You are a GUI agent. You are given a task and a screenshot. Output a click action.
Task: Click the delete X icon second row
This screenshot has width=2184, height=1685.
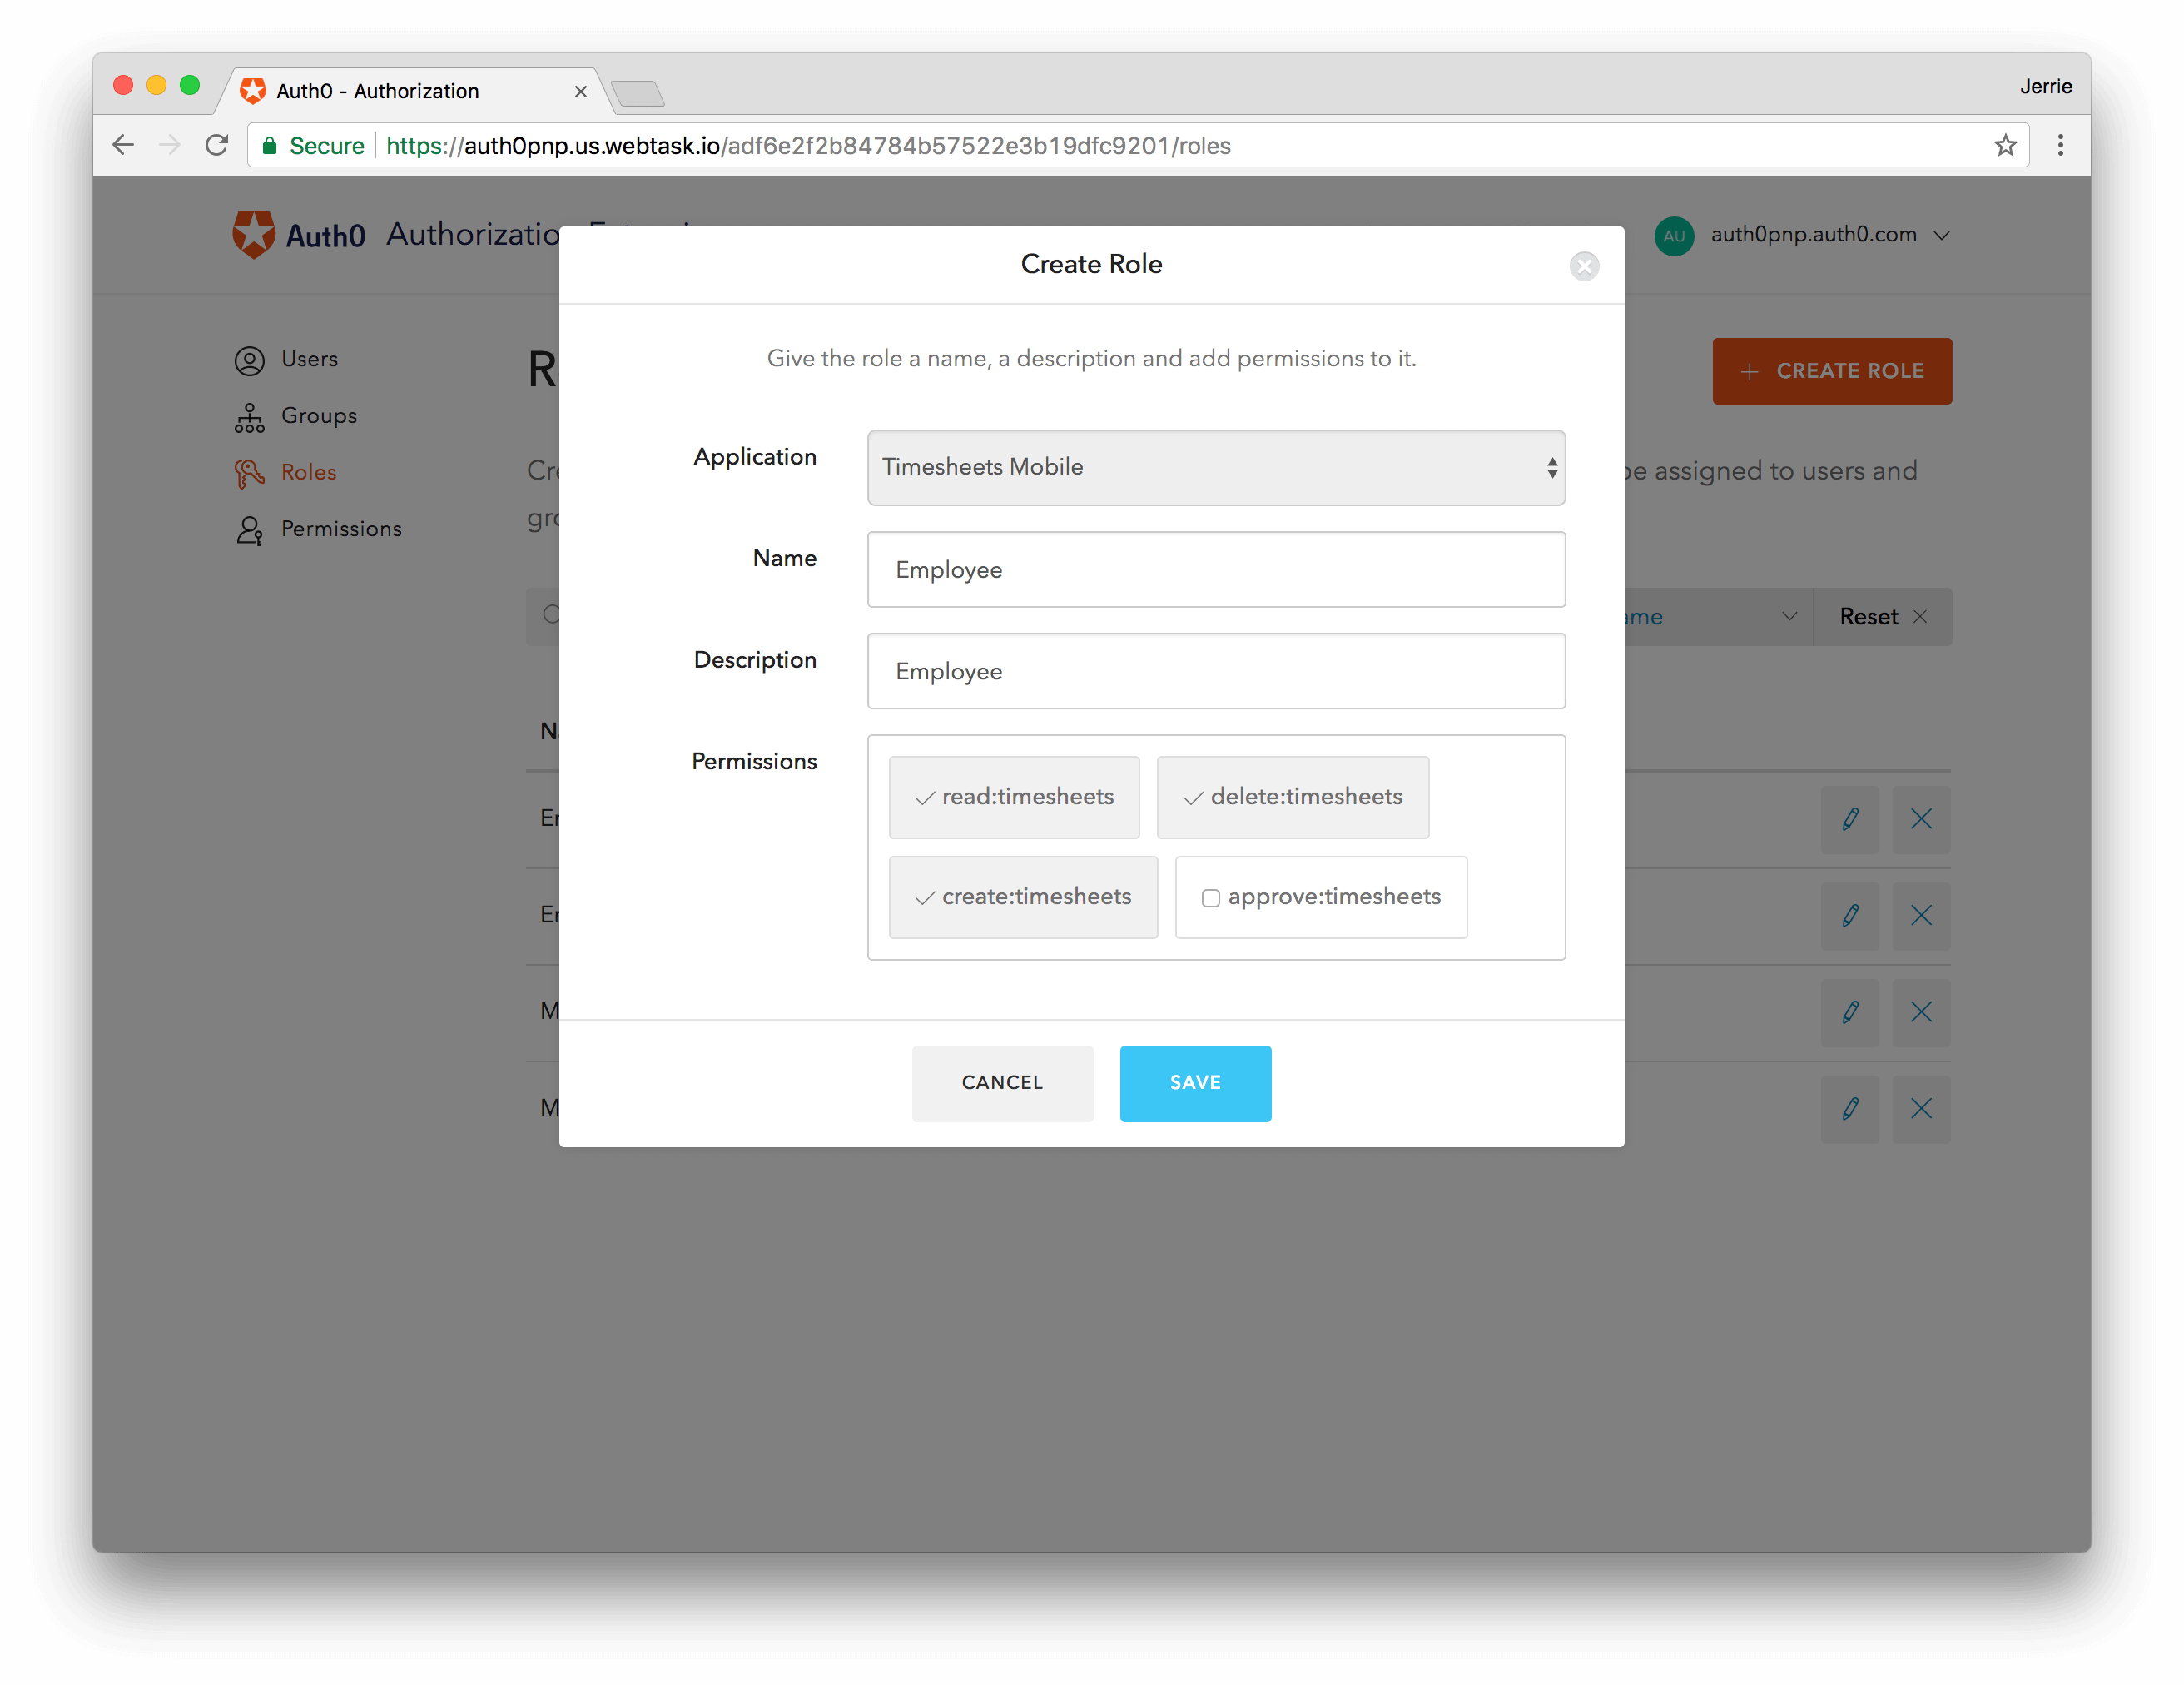pyautogui.click(x=1922, y=915)
